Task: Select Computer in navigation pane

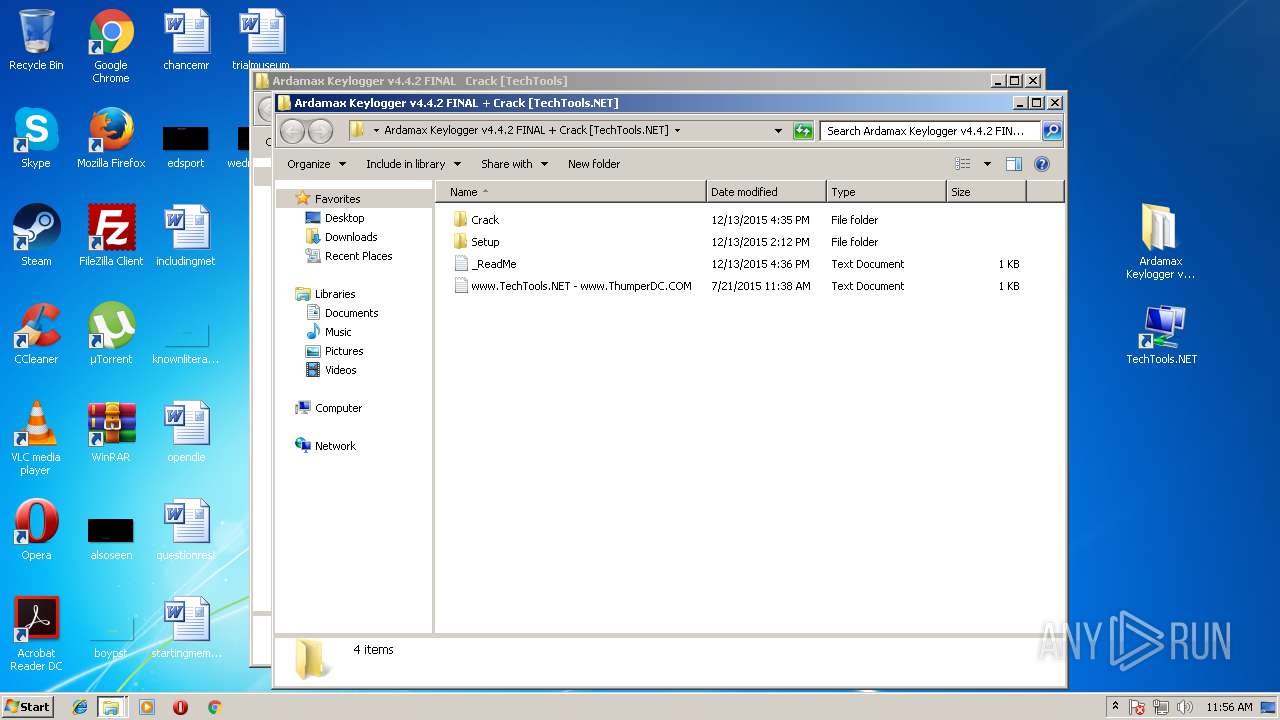Action: click(x=329, y=408)
